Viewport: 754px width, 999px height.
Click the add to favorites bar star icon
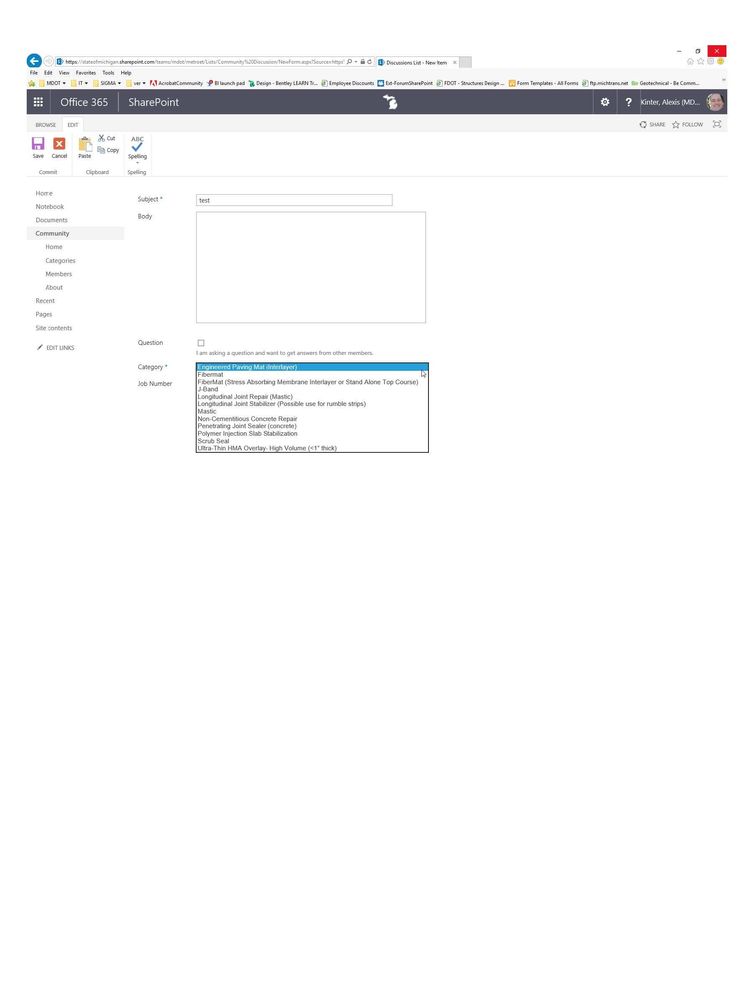31,83
